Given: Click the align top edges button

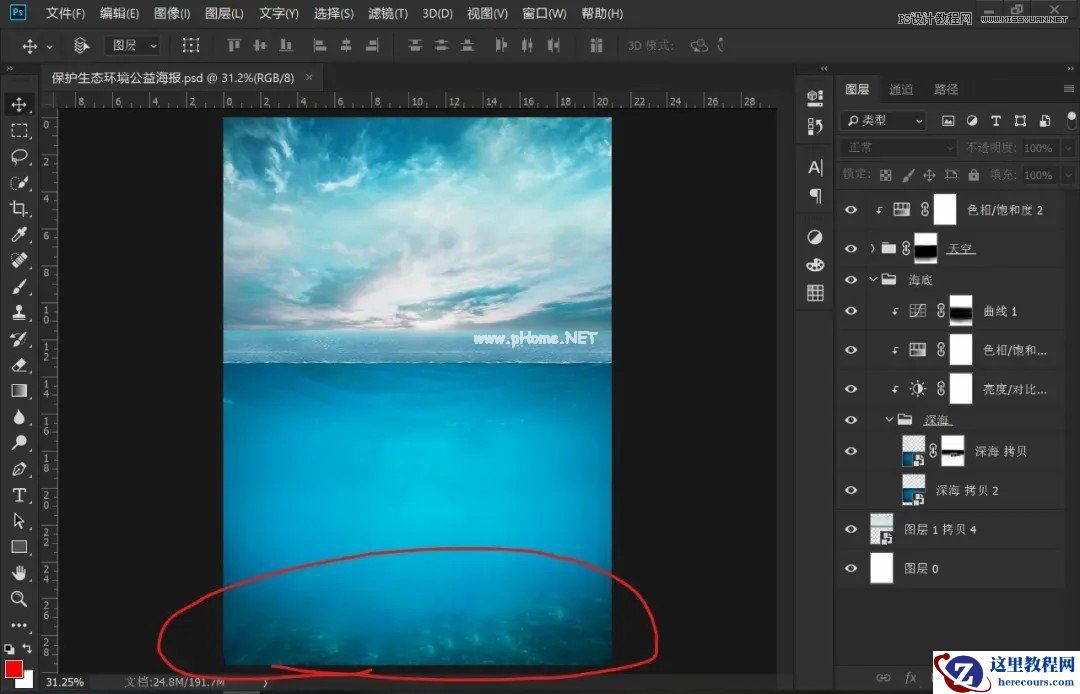Looking at the screenshot, I should [x=234, y=45].
